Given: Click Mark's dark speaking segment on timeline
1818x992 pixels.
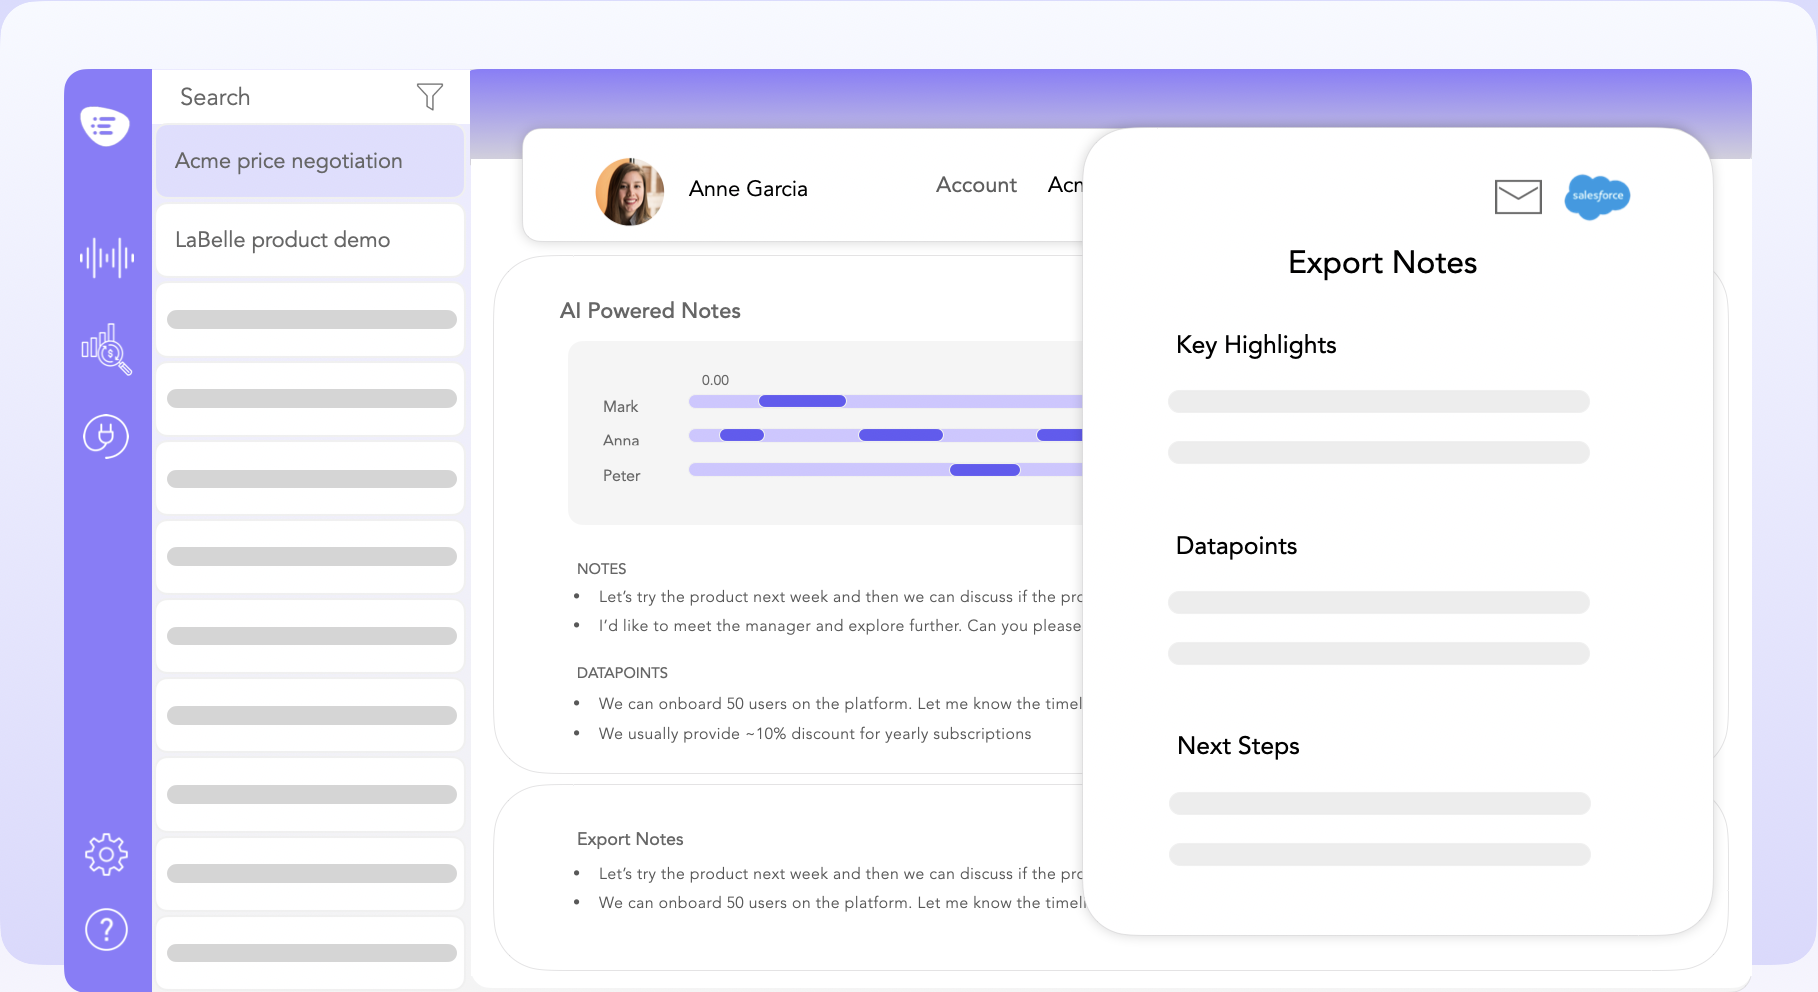Looking at the screenshot, I should [x=802, y=401].
